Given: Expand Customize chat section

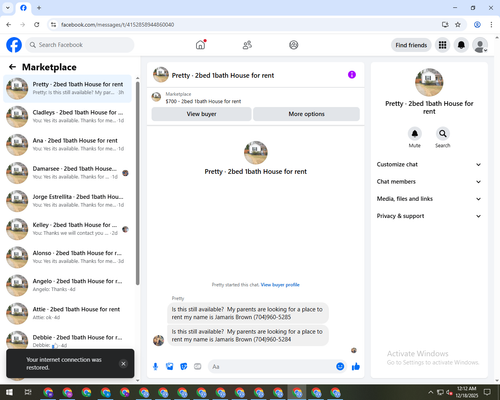Looking at the screenshot, I should click(429, 164).
